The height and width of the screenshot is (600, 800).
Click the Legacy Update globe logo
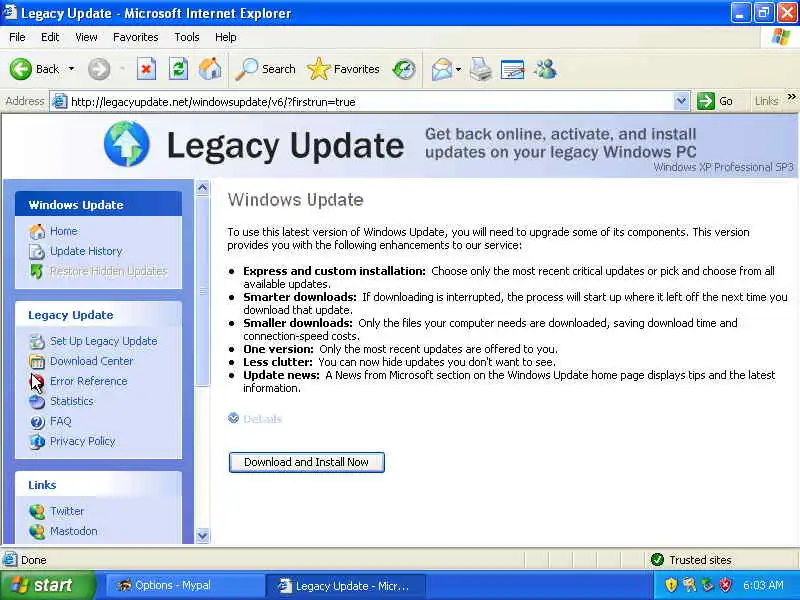(x=127, y=144)
